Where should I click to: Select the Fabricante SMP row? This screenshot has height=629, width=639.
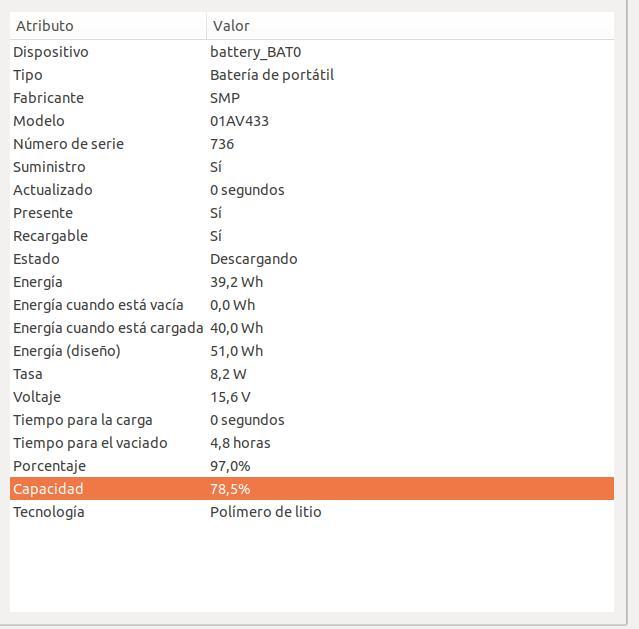[312, 98]
